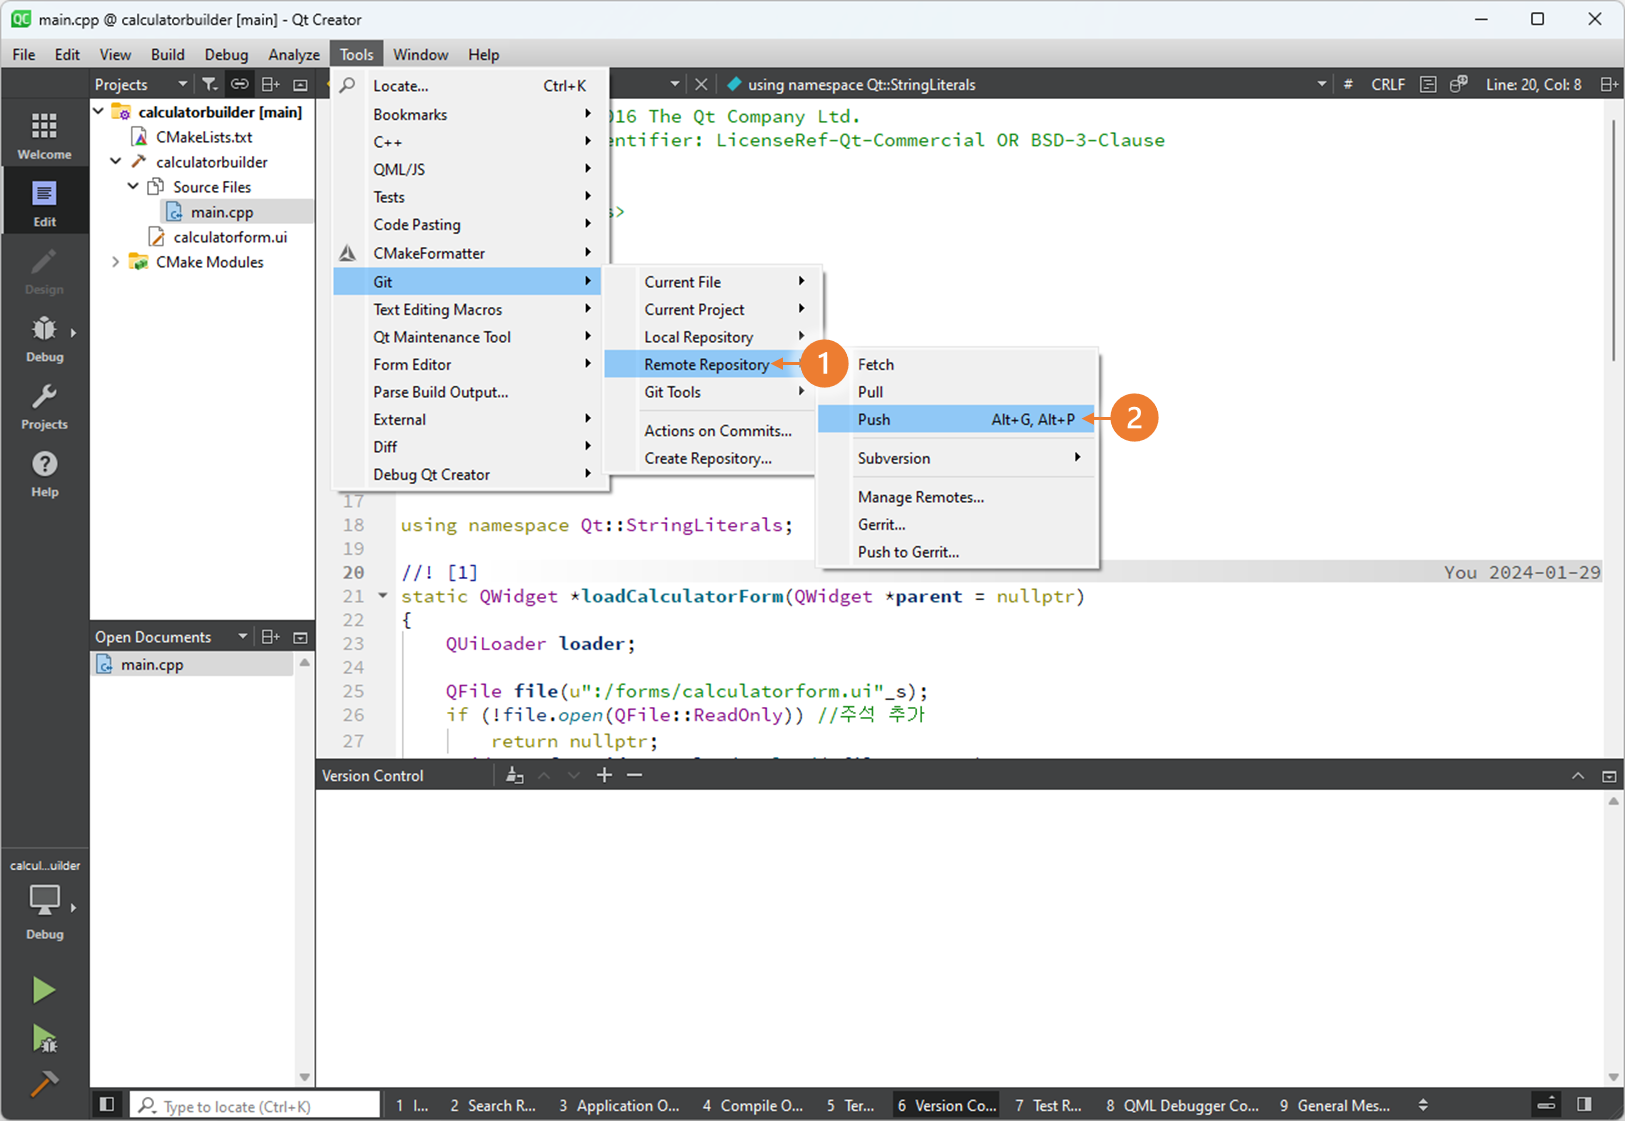Toggle progress details in status bar
Viewport: 1625px width, 1121px height.
[x=1546, y=1104]
